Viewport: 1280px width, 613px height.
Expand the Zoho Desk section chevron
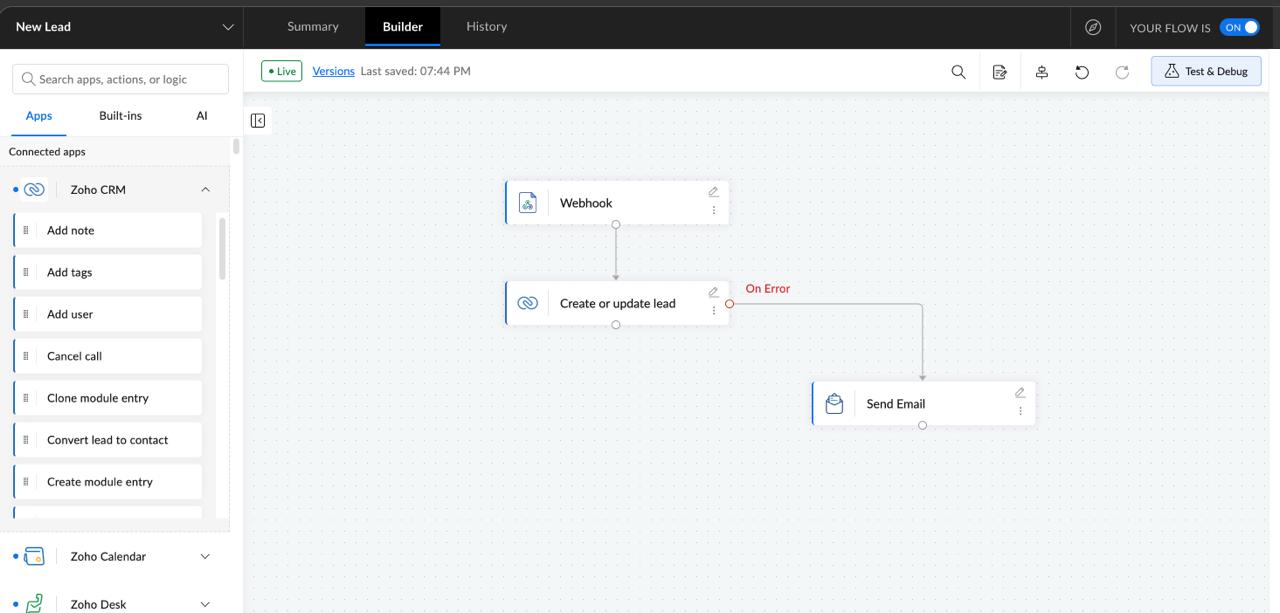click(x=205, y=604)
